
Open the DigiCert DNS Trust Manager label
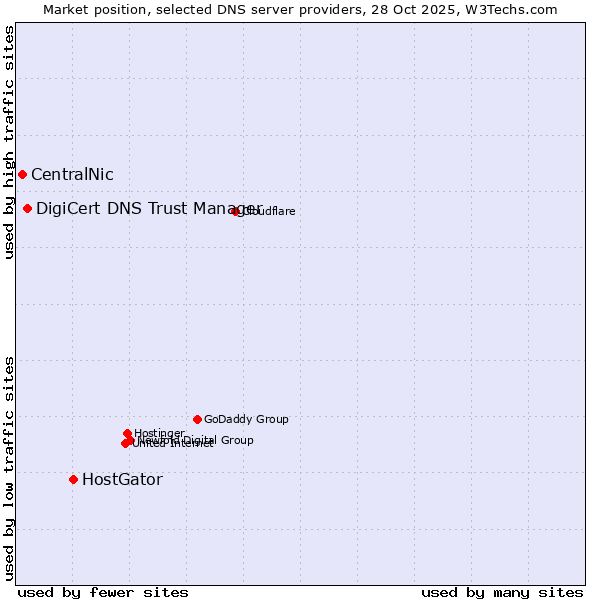tap(149, 209)
